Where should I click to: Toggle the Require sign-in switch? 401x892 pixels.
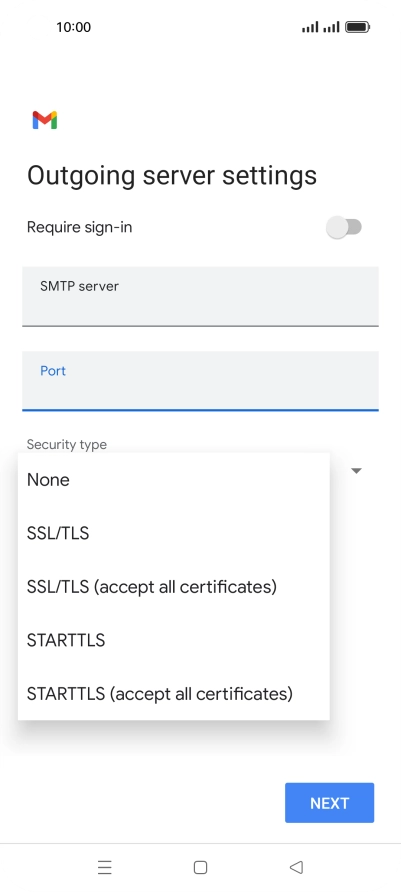(344, 227)
